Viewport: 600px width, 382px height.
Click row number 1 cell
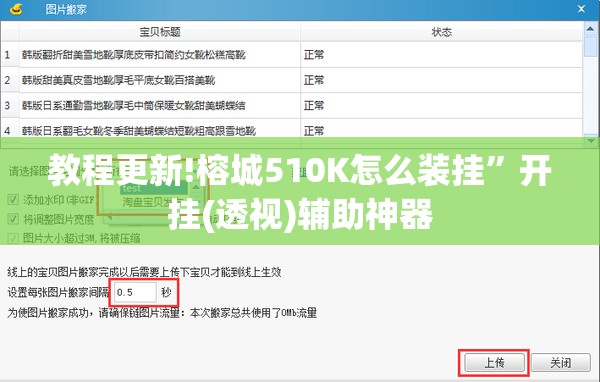pos(10,55)
